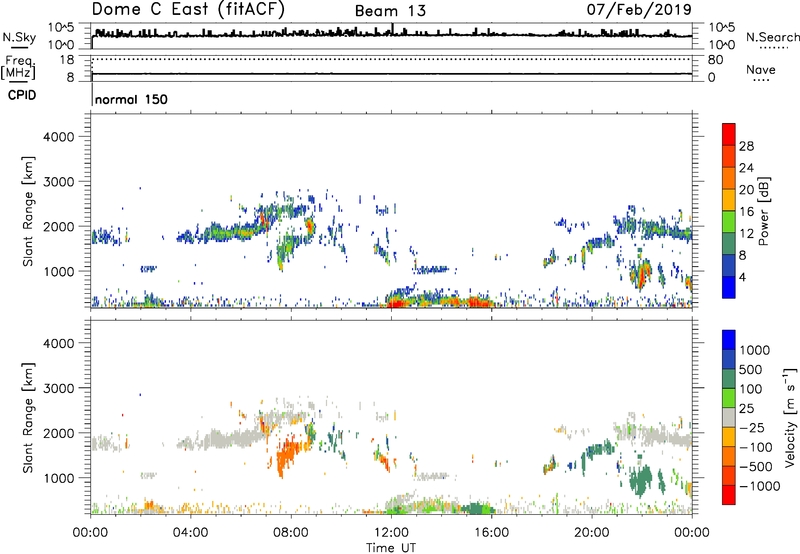The height and width of the screenshot is (554, 800).
Task: Click the 'Time UT' axis title
Action: coord(391,548)
